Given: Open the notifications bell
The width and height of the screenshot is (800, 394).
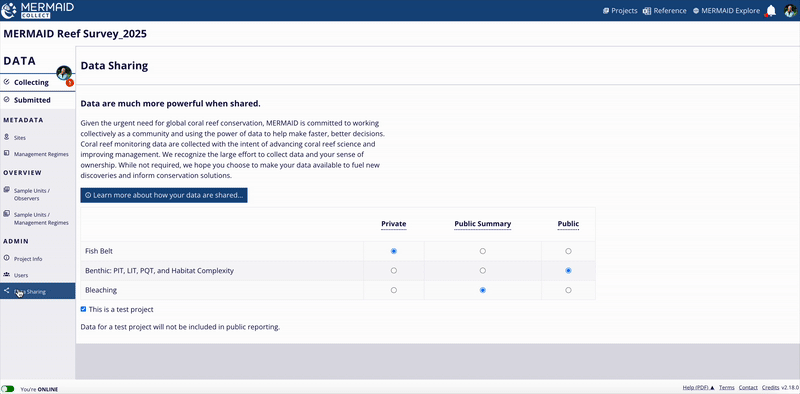Looking at the screenshot, I should coord(771,11).
